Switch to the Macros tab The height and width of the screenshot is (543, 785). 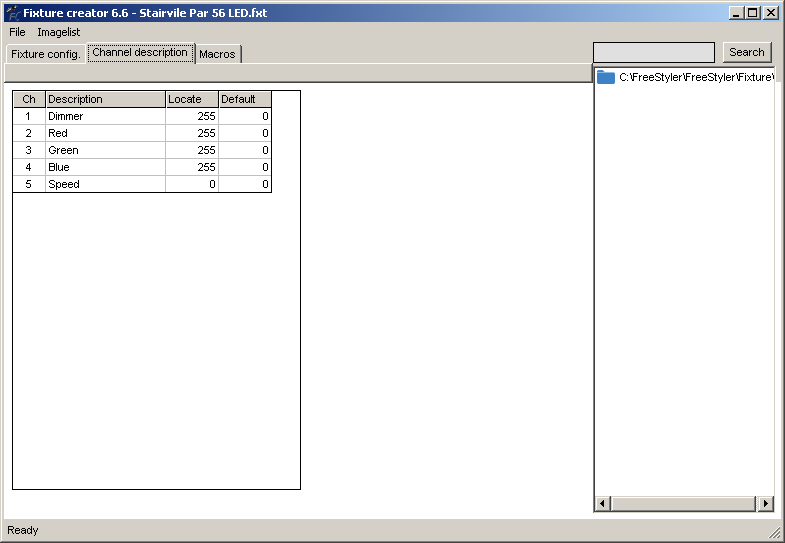coord(217,54)
